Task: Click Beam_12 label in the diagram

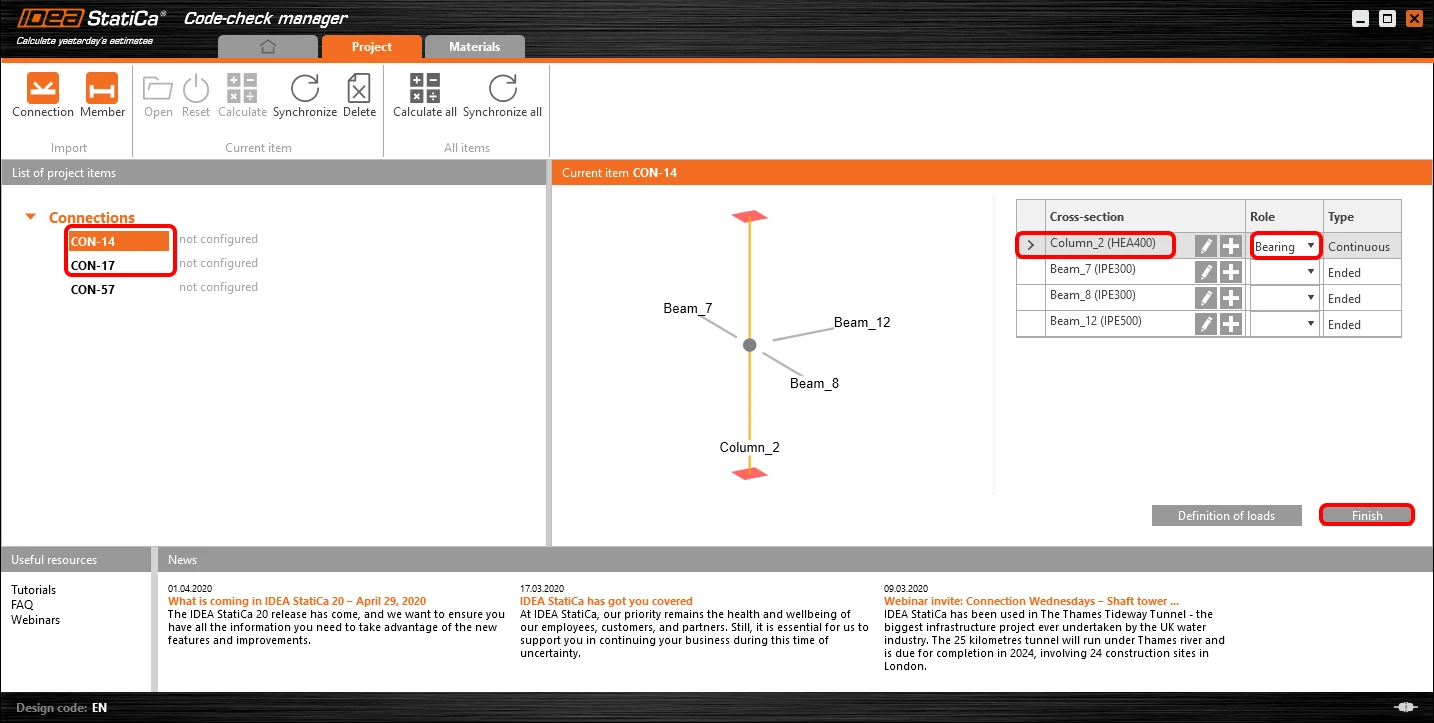Action: pyautogui.click(x=862, y=322)
